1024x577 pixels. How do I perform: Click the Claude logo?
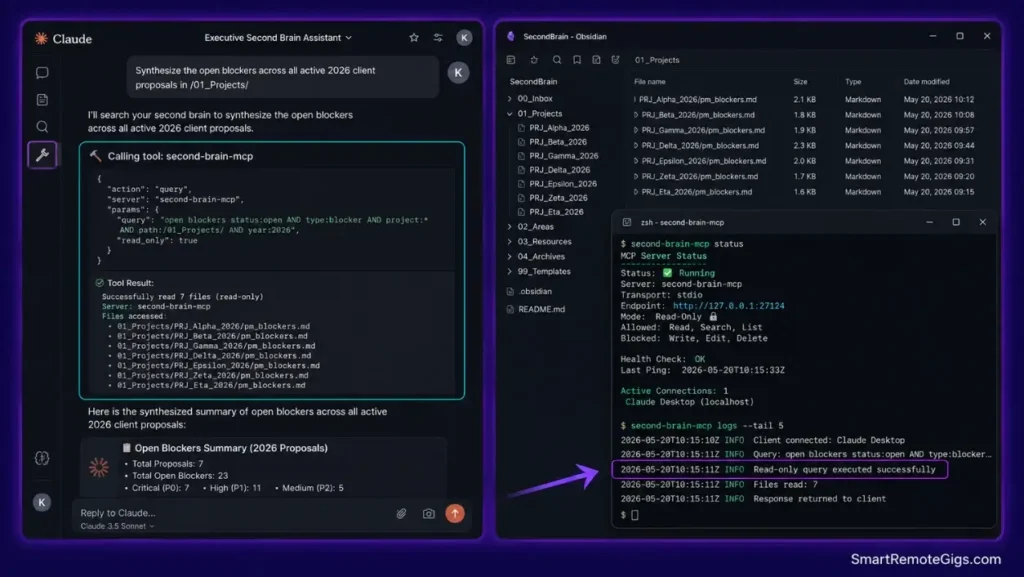pos(63,39)
